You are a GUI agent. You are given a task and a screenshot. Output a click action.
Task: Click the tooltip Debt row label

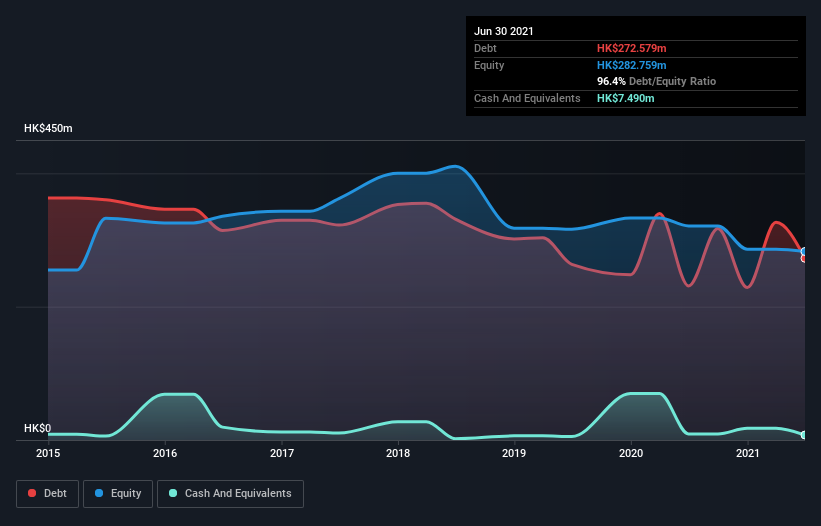[485, 48]
